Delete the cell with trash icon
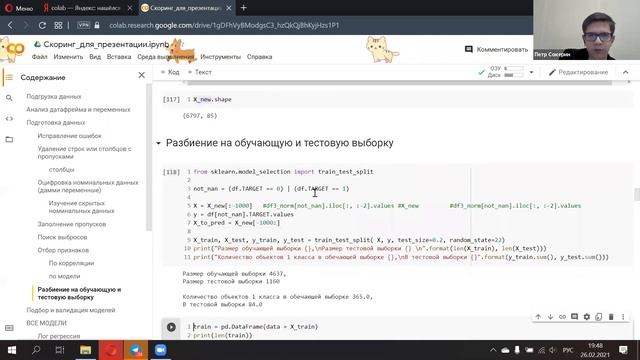Screen dimensions: 640x360 tap(611, 317)
